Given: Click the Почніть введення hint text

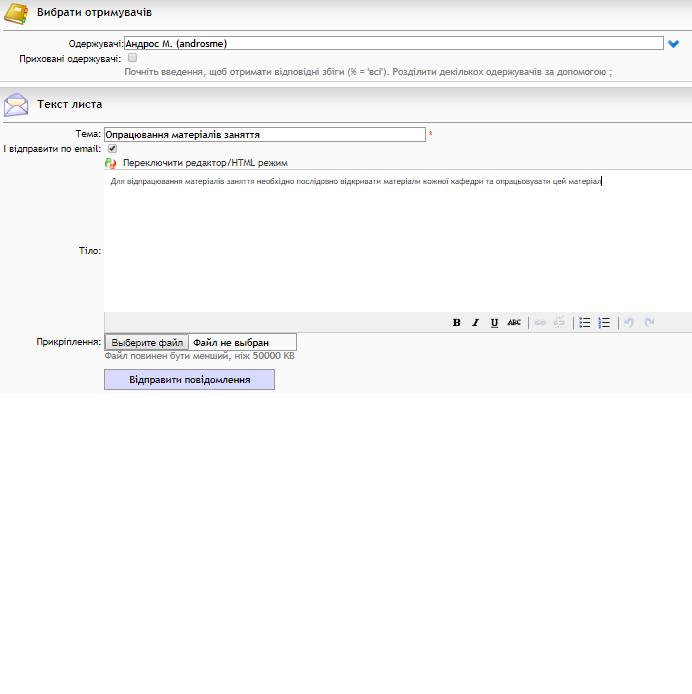Looking at the screenshot, I should (368, 72).
